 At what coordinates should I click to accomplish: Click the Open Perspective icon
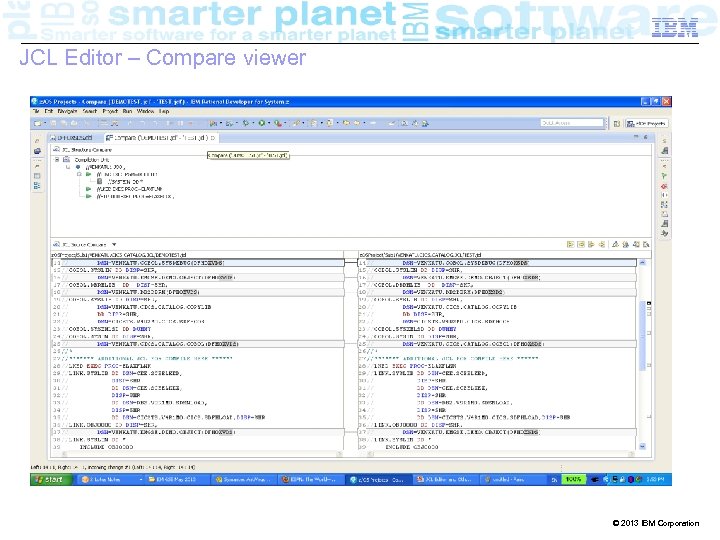pyautogui.click(x=617, y=124)
